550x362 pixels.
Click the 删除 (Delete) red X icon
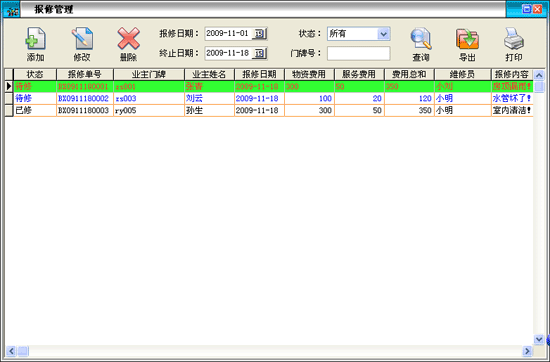[x=129, y=38]
